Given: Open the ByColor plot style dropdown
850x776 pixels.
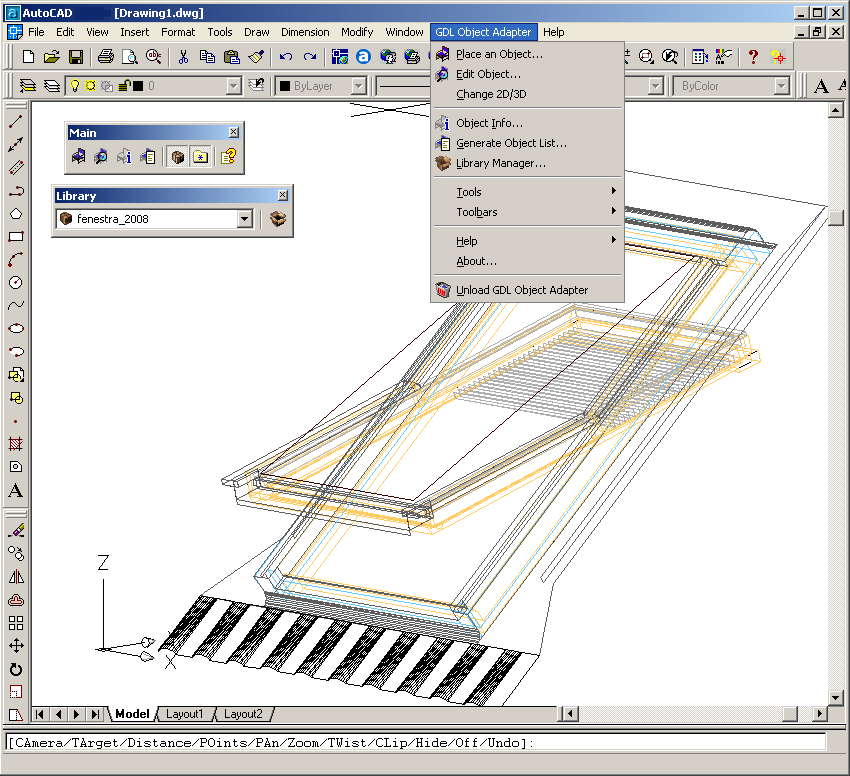Looking at the screenshot, I should pyautogui.click(x=781, y=86).
